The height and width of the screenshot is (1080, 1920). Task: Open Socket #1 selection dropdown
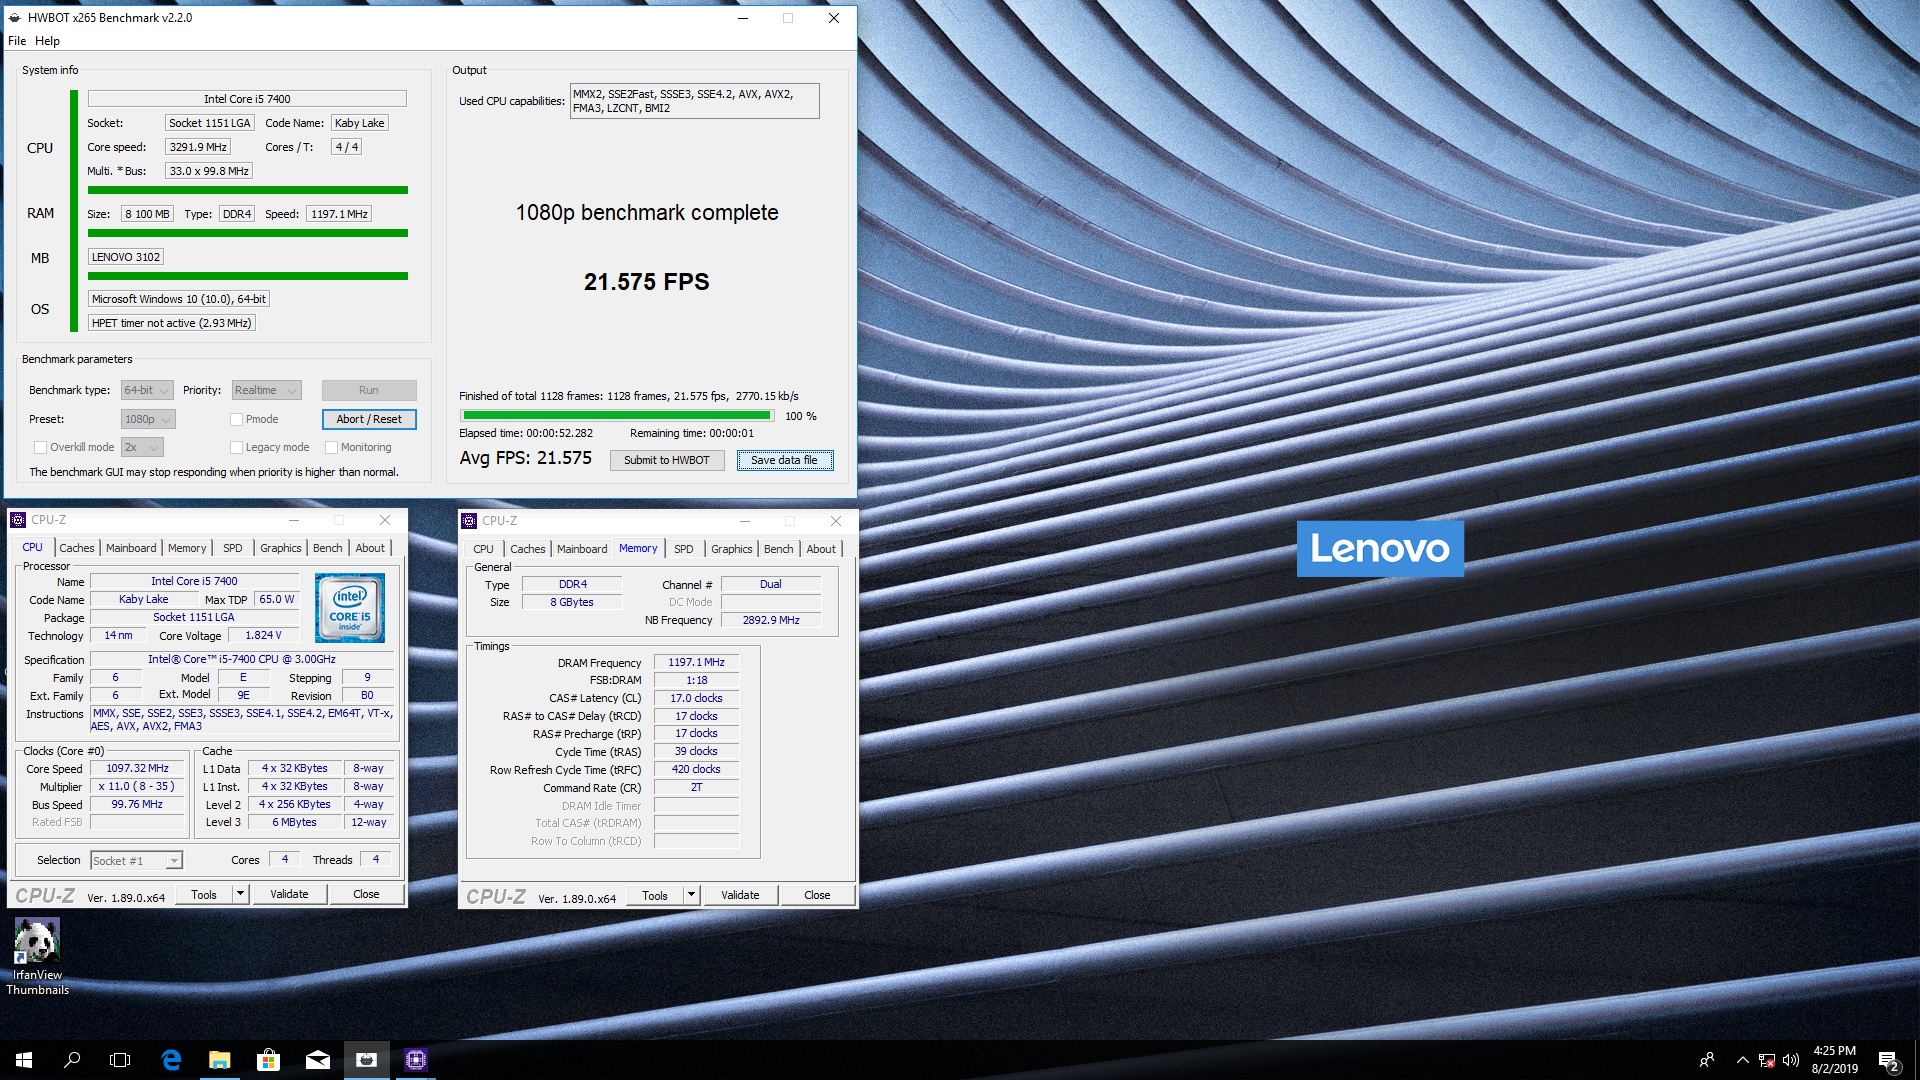[136, 860]
